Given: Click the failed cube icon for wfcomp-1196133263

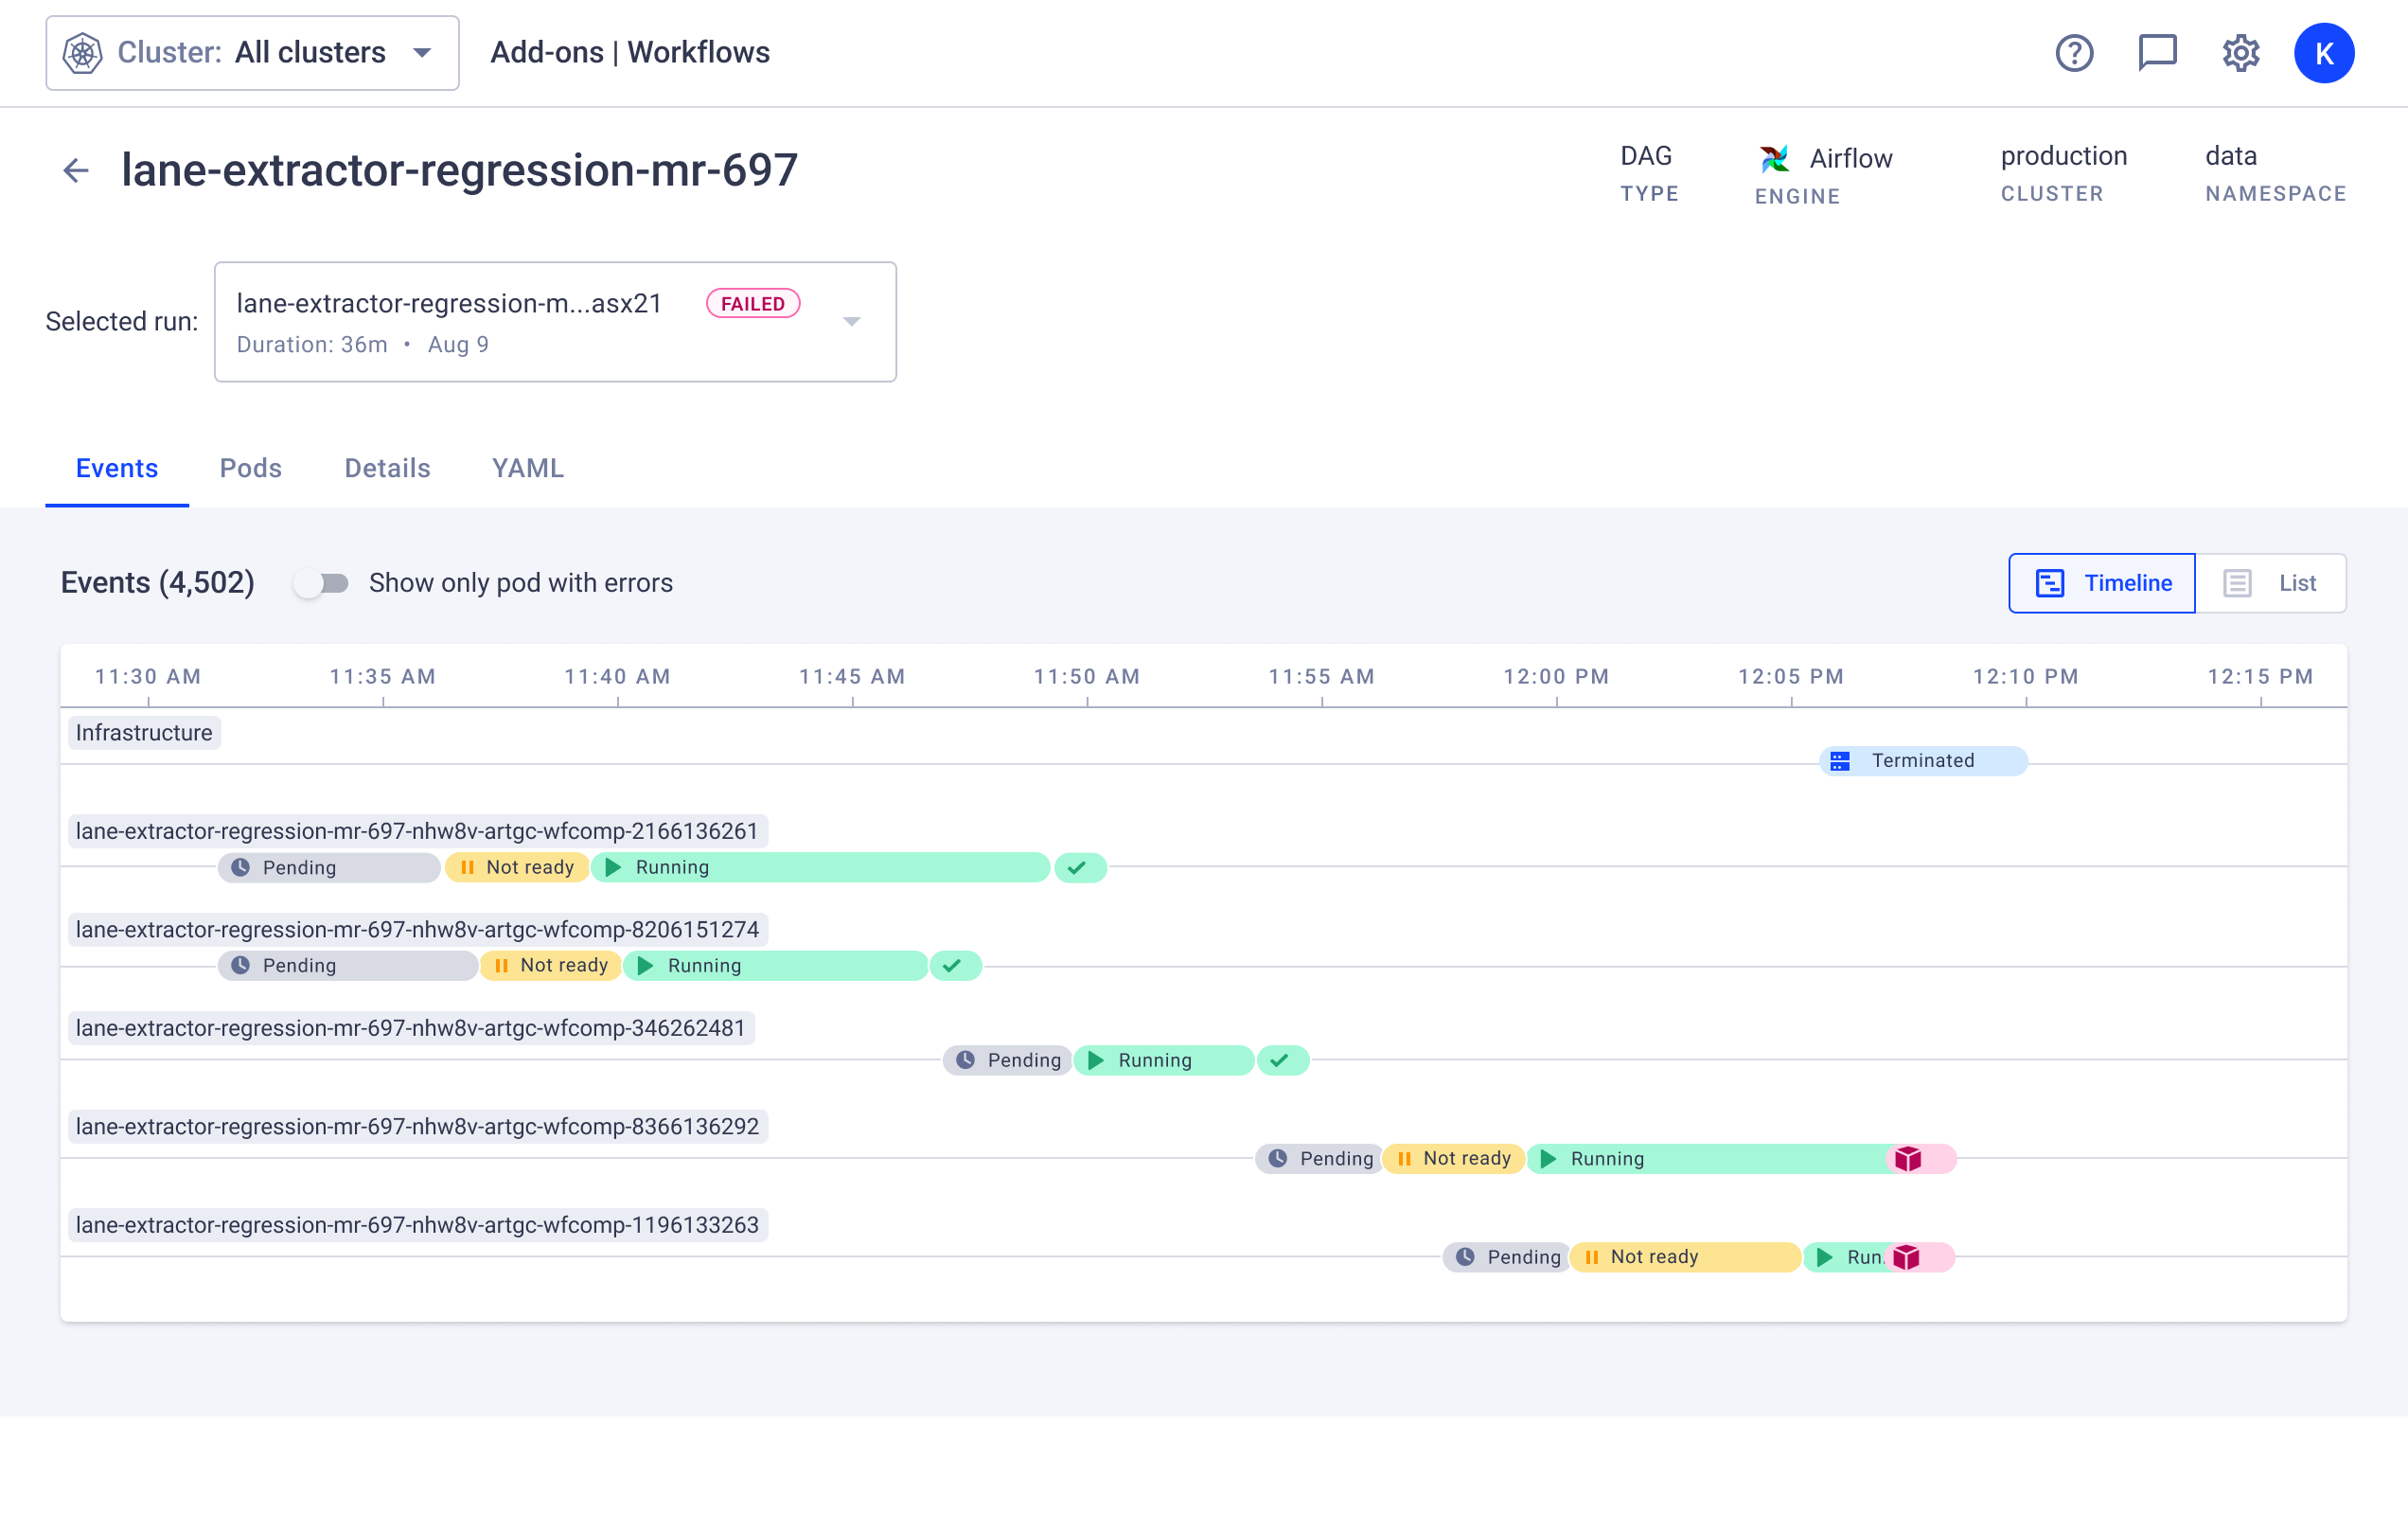Looking at the screenshot, I should [x=1907, y=1257].
